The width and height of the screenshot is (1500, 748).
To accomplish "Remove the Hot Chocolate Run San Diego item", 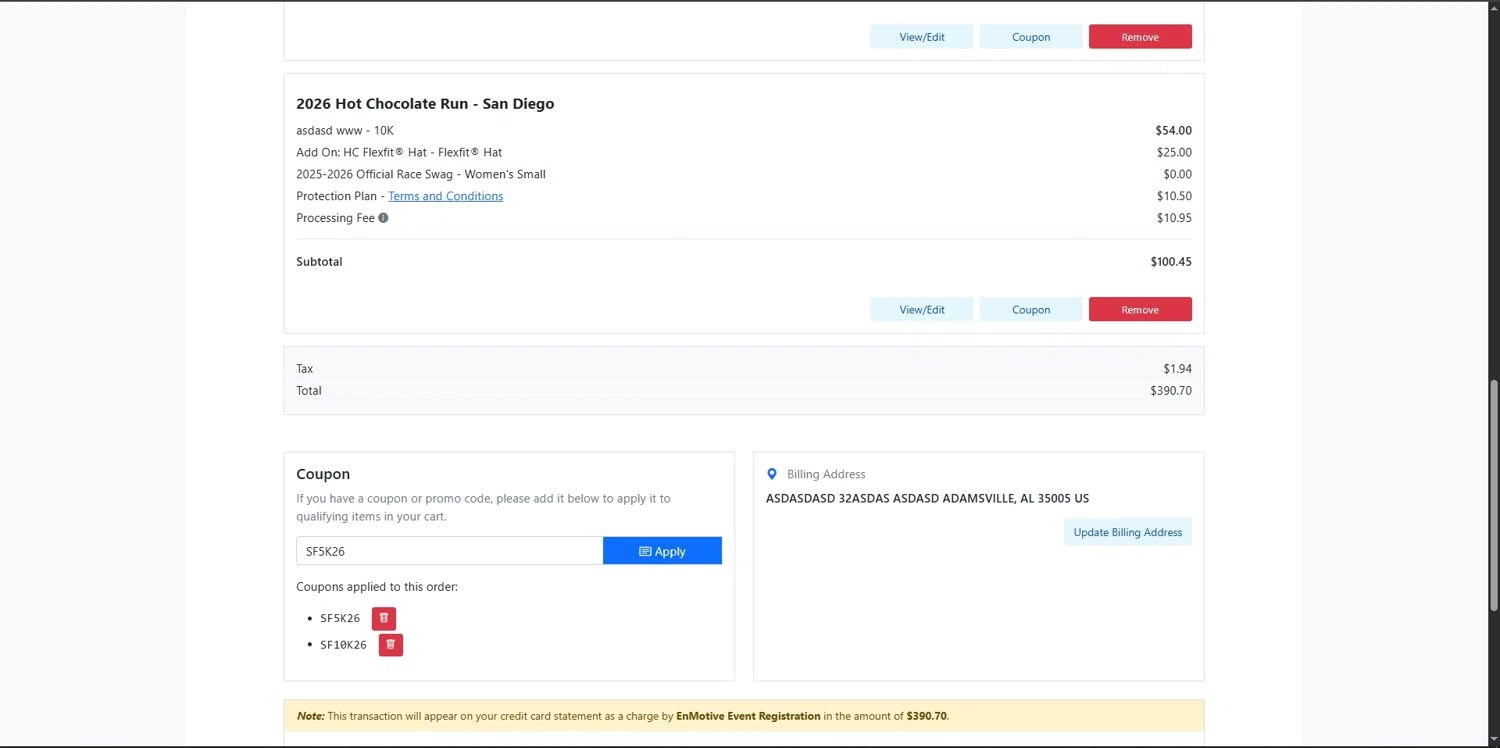I will pyautogui.click(x=1140, y=310).
